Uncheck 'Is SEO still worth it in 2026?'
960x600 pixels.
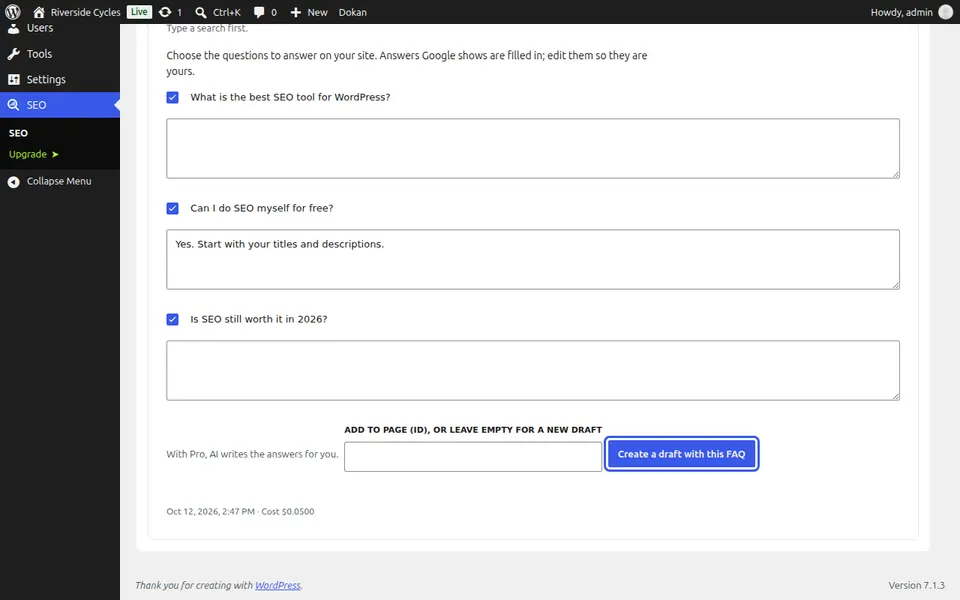click(173, 320)
